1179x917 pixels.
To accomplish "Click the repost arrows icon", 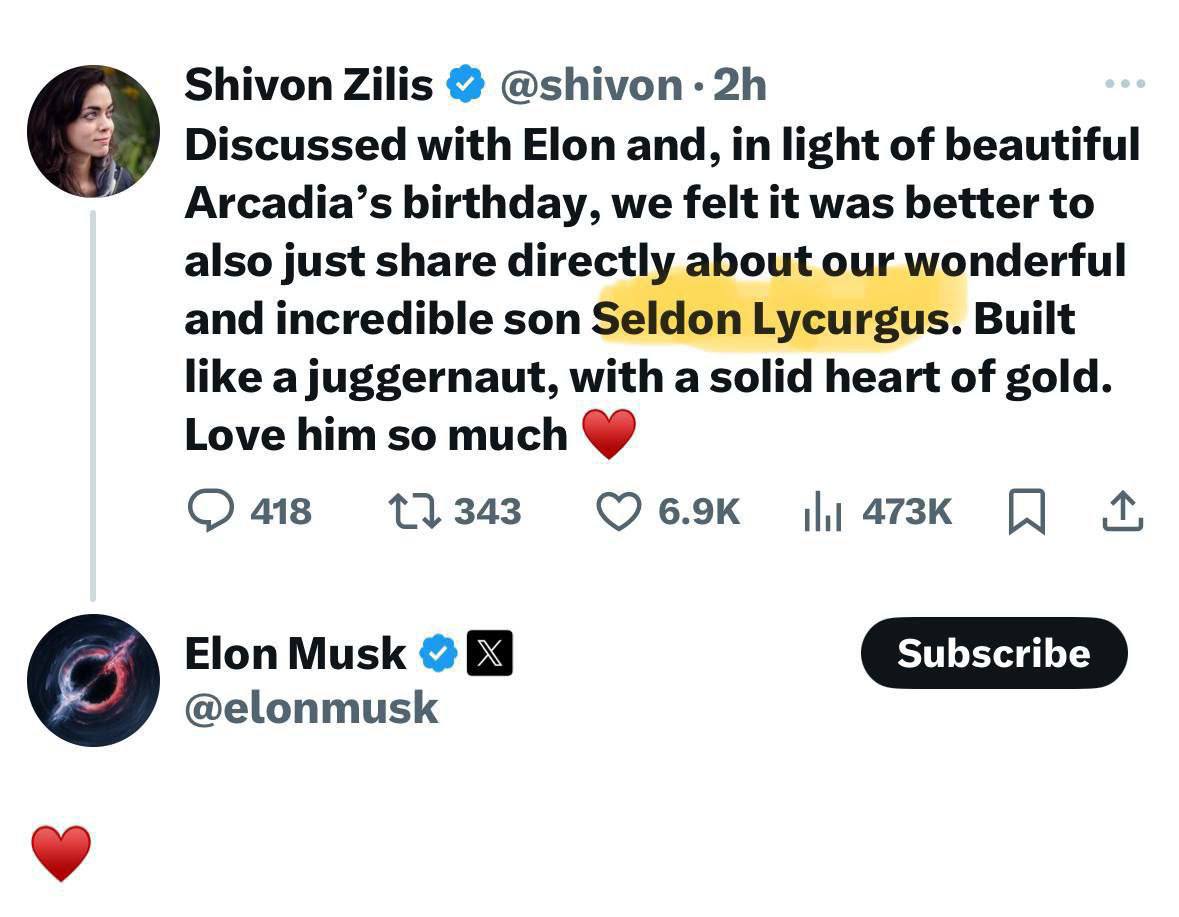I will coord(414,512).
